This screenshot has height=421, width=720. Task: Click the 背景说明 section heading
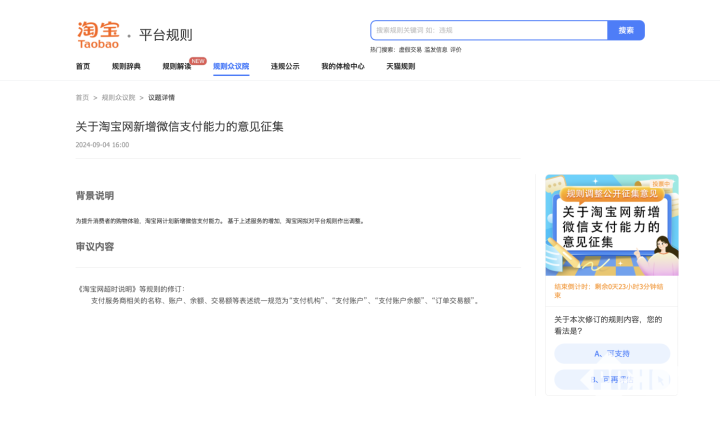click(95, 196)
